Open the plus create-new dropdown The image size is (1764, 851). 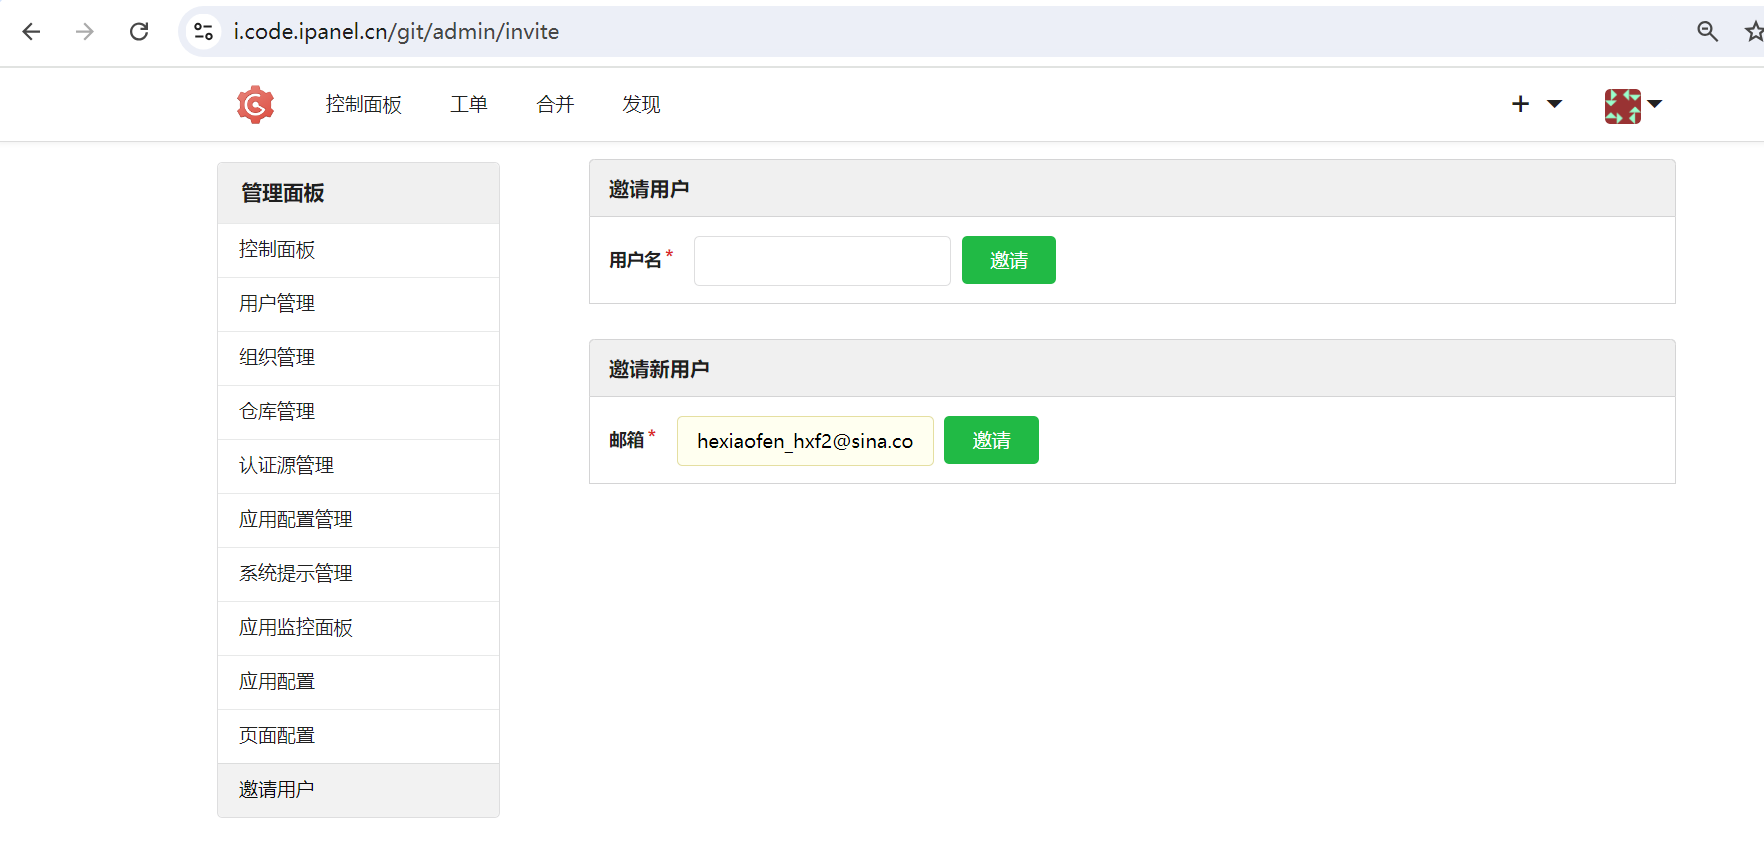(1535, 104)
